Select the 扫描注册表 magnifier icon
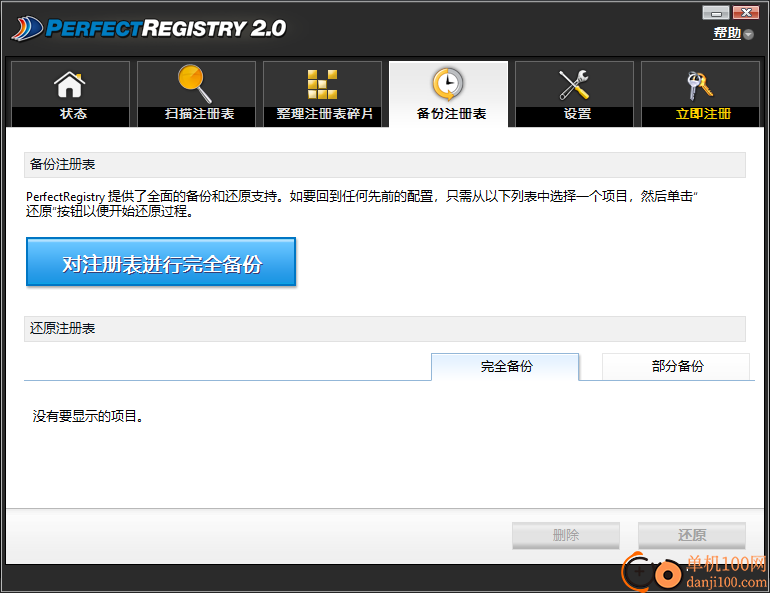Image resolution: width=770 pixels, height=593 pixels. (194, 83)
